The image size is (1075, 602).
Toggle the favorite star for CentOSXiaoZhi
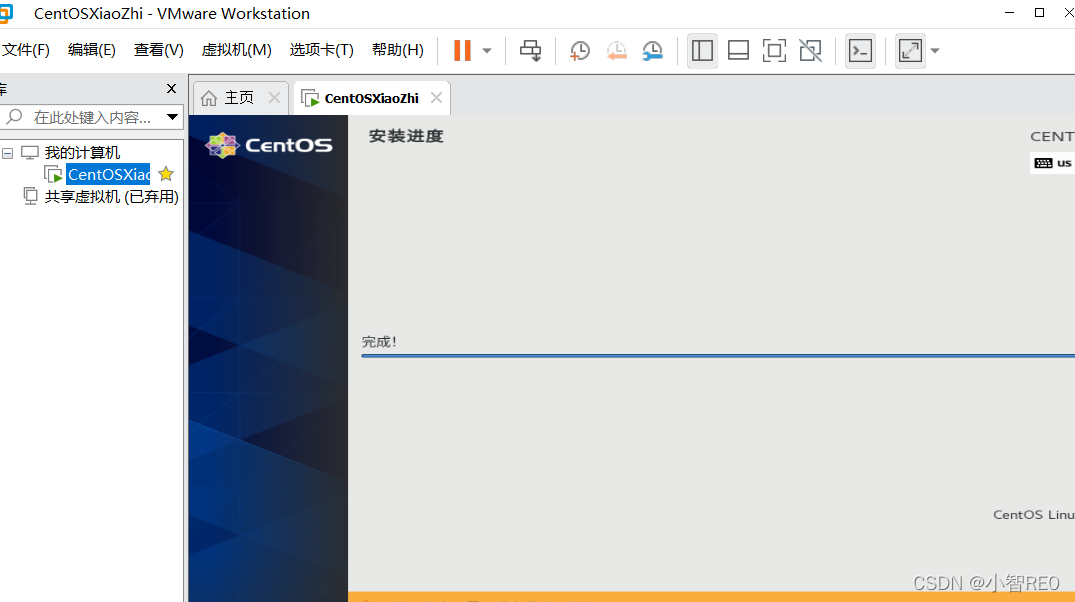tap(166, 174)
